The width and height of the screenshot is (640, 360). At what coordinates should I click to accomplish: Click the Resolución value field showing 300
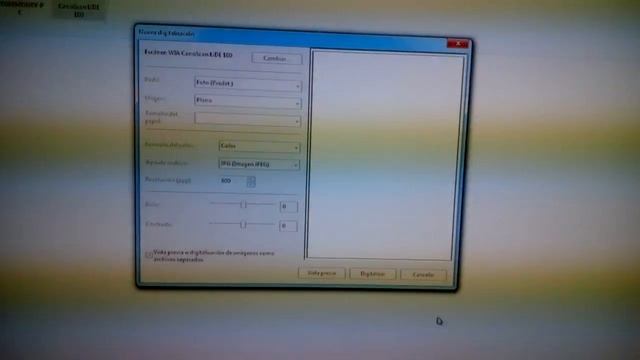233,181
